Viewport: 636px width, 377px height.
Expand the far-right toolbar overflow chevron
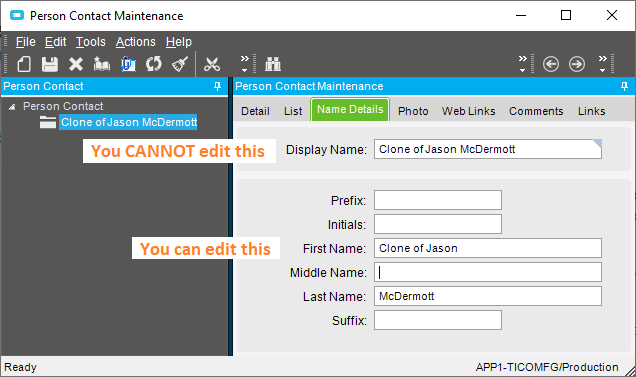click(603, 64)
